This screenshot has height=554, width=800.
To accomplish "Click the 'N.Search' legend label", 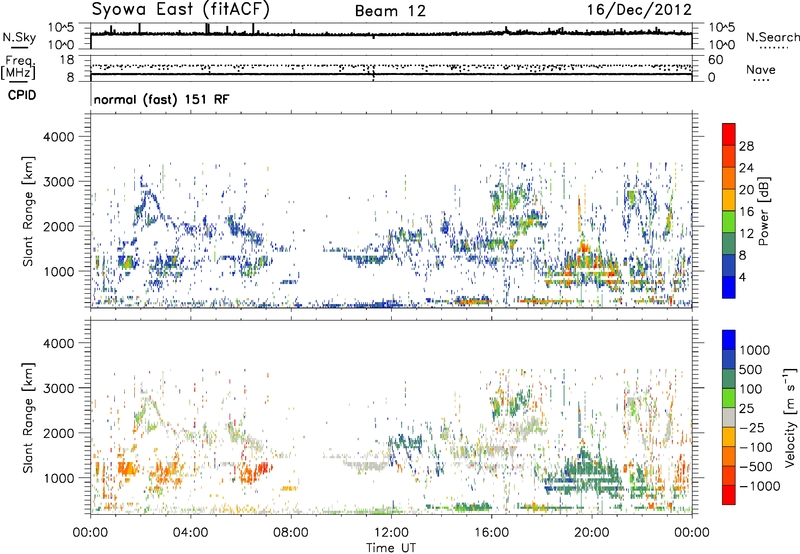I will pyautogui.click(x=772, y=37).
